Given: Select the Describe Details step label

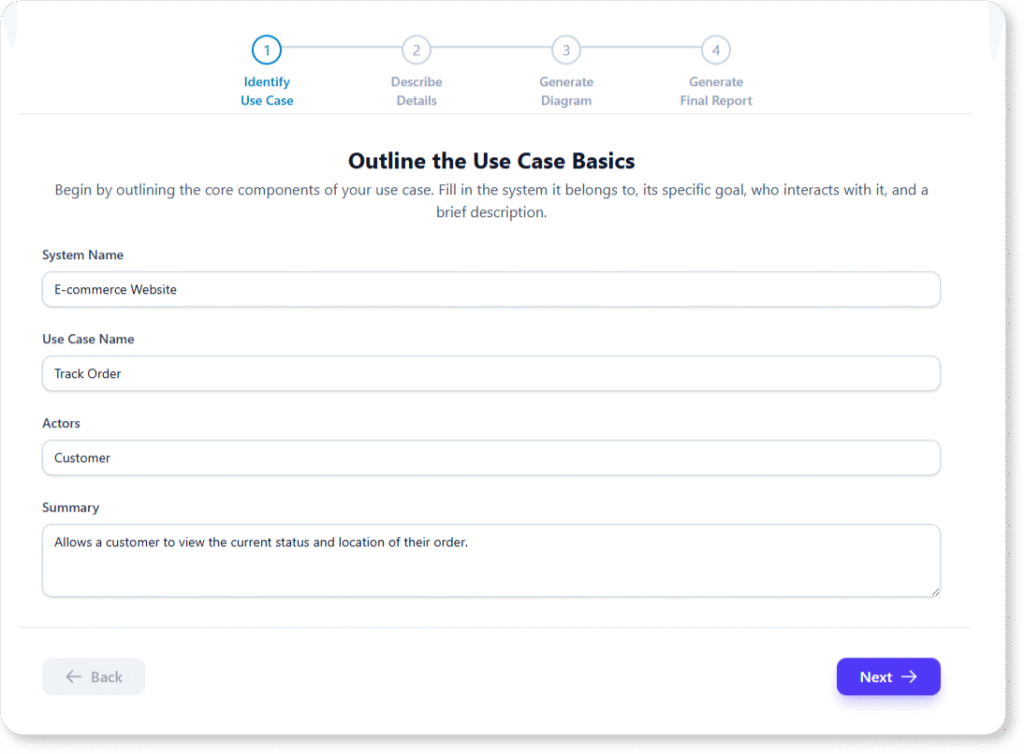Looking at the screenshot, I should coord(416,91).
